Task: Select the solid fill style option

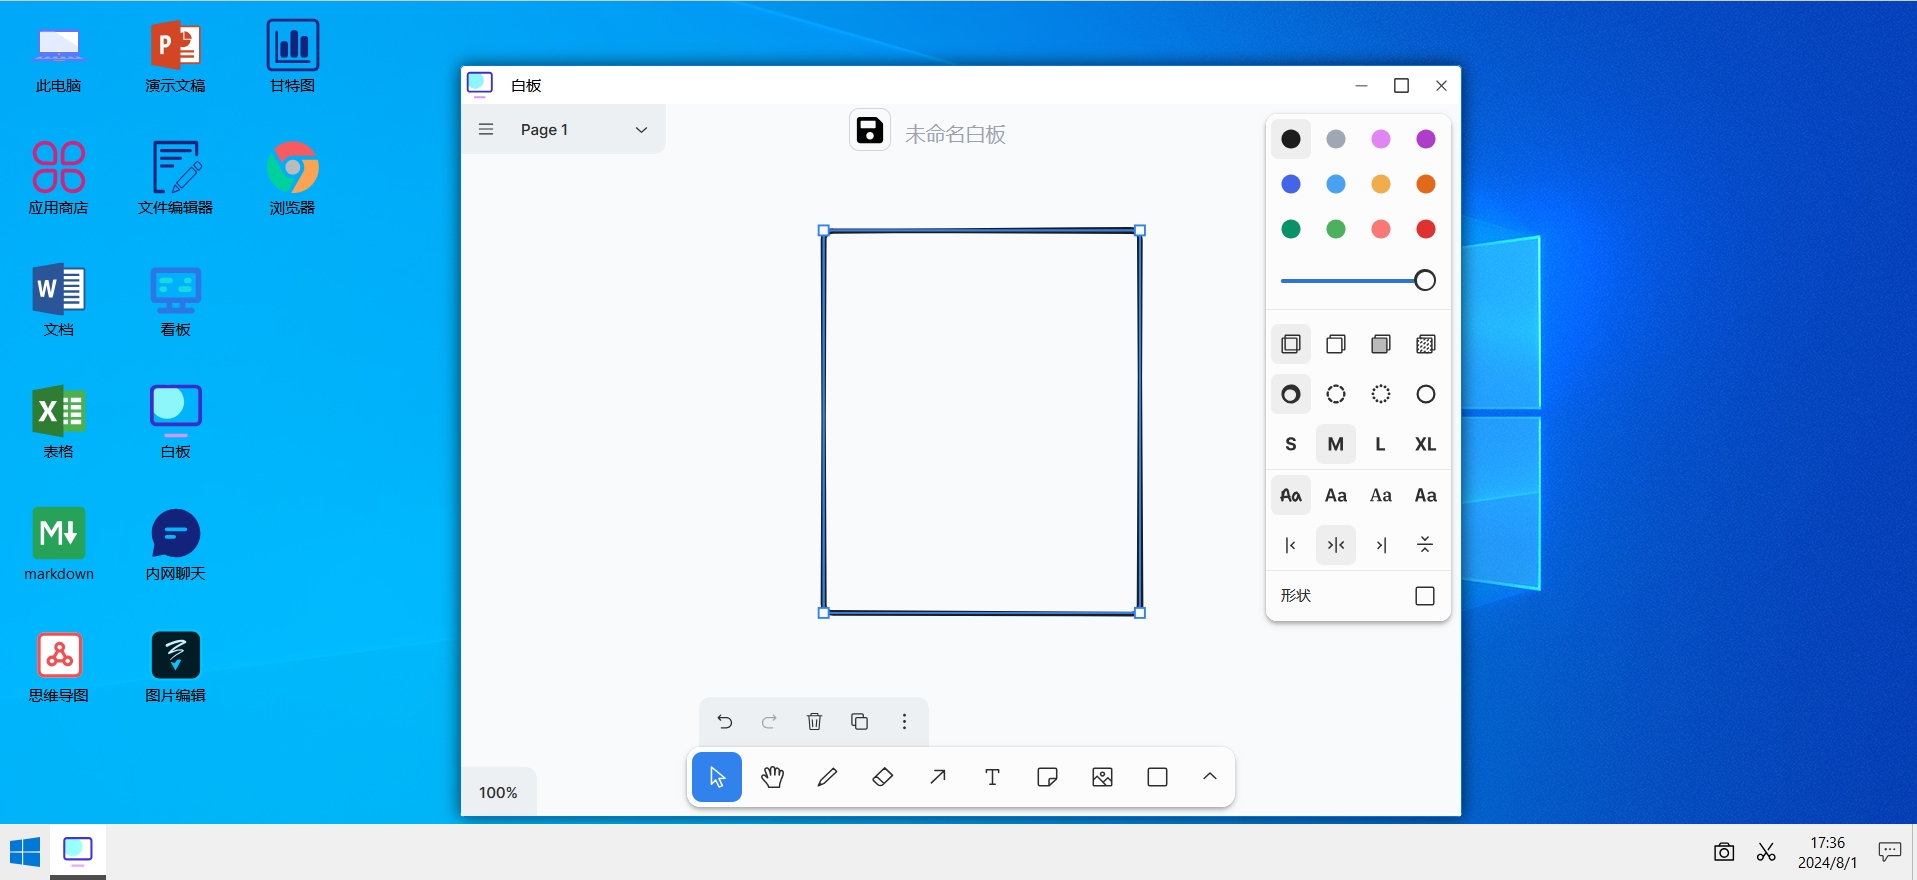Action: coord(1380,344)
